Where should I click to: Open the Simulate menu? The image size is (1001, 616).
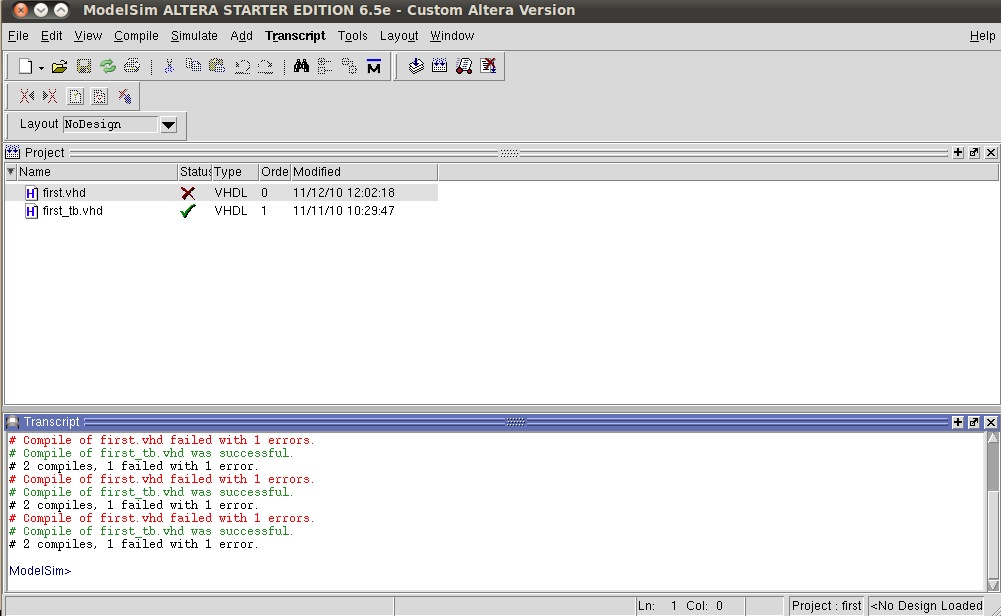tap(194, 36)
